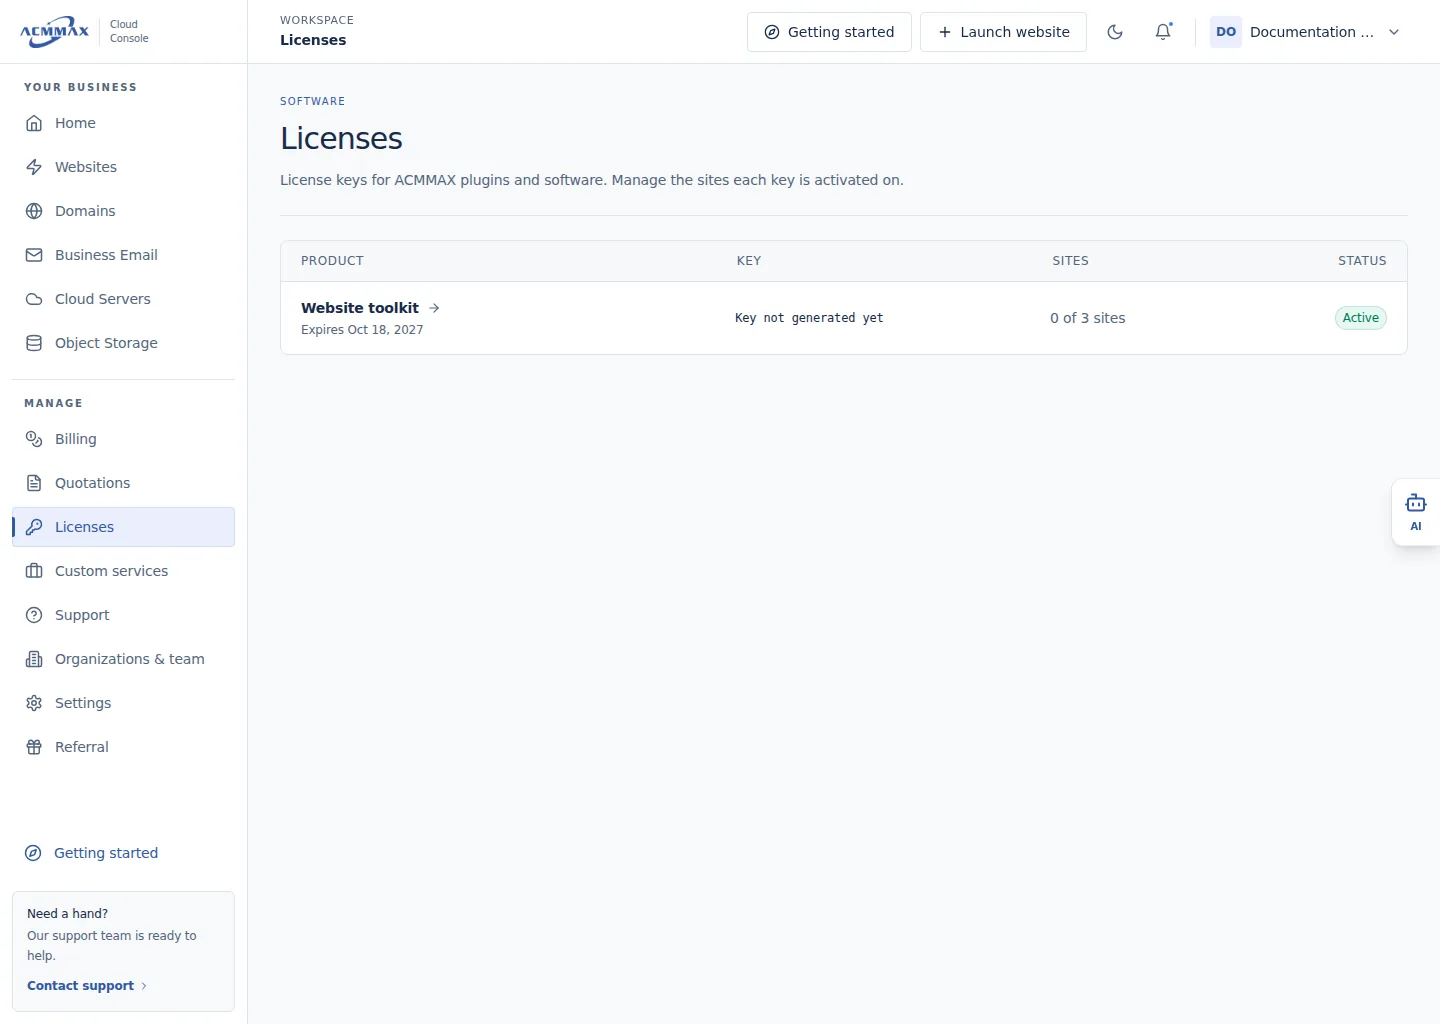Expand the Documentation workspace dropdown

pyautogui.click(x=1394, y=32)
